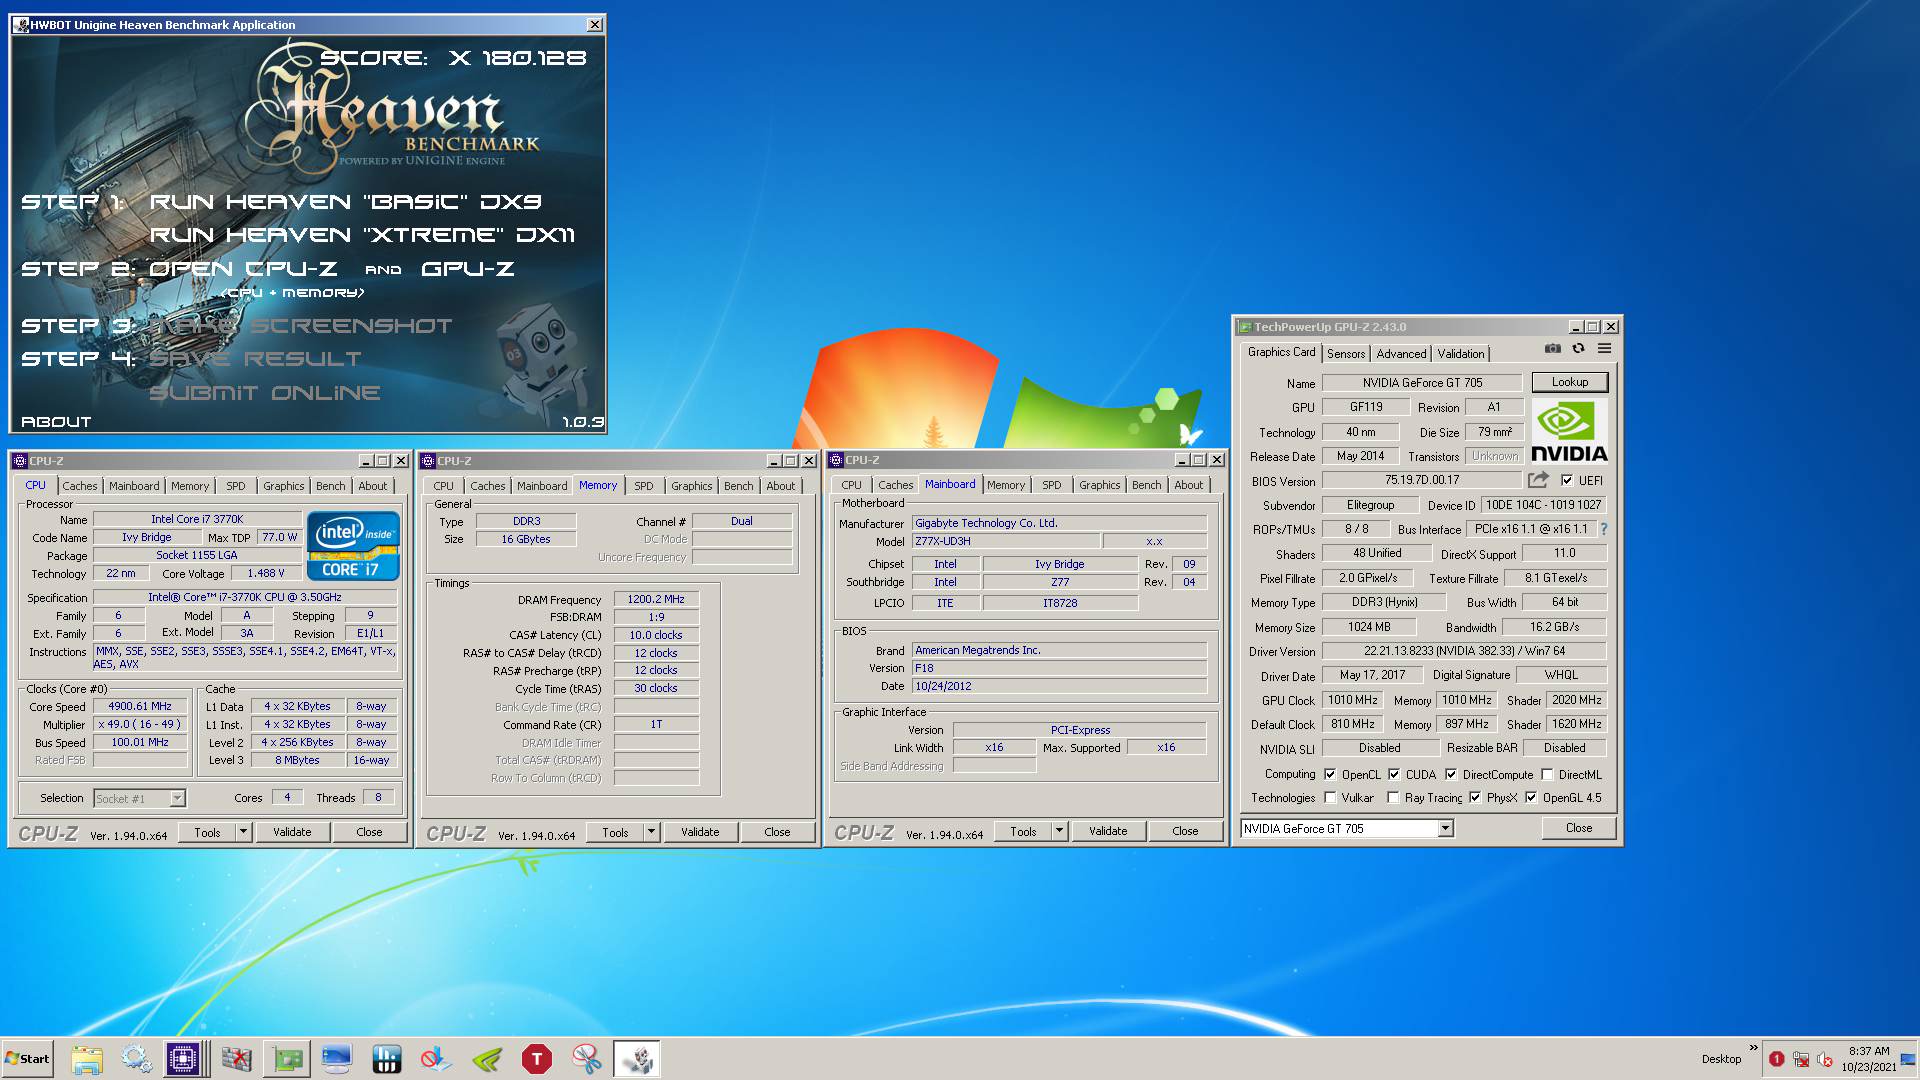Open the blue monitor taskbar icon
This screenshot has width=1920, height=1080.
(337, 1059)
